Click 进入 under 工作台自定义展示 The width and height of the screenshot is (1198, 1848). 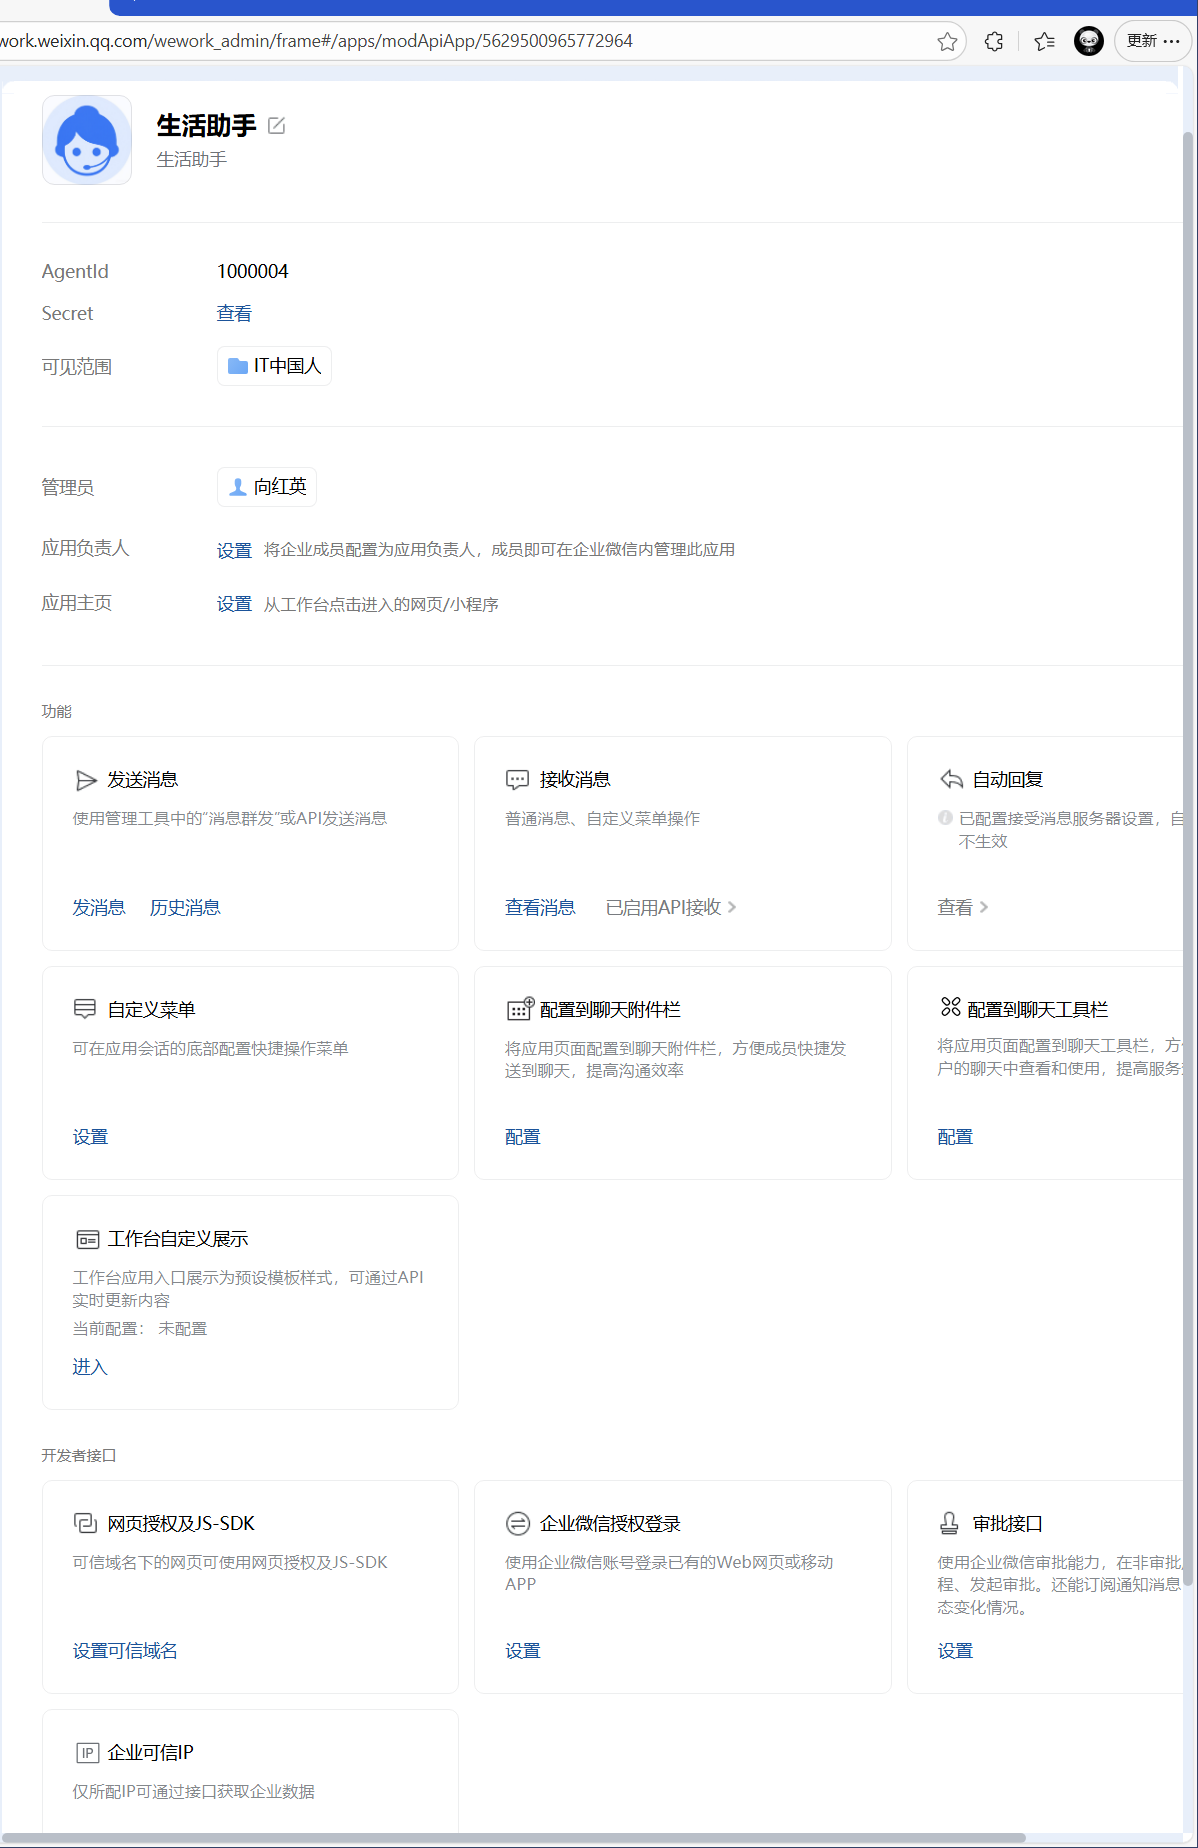click(x=90, y=1367)
